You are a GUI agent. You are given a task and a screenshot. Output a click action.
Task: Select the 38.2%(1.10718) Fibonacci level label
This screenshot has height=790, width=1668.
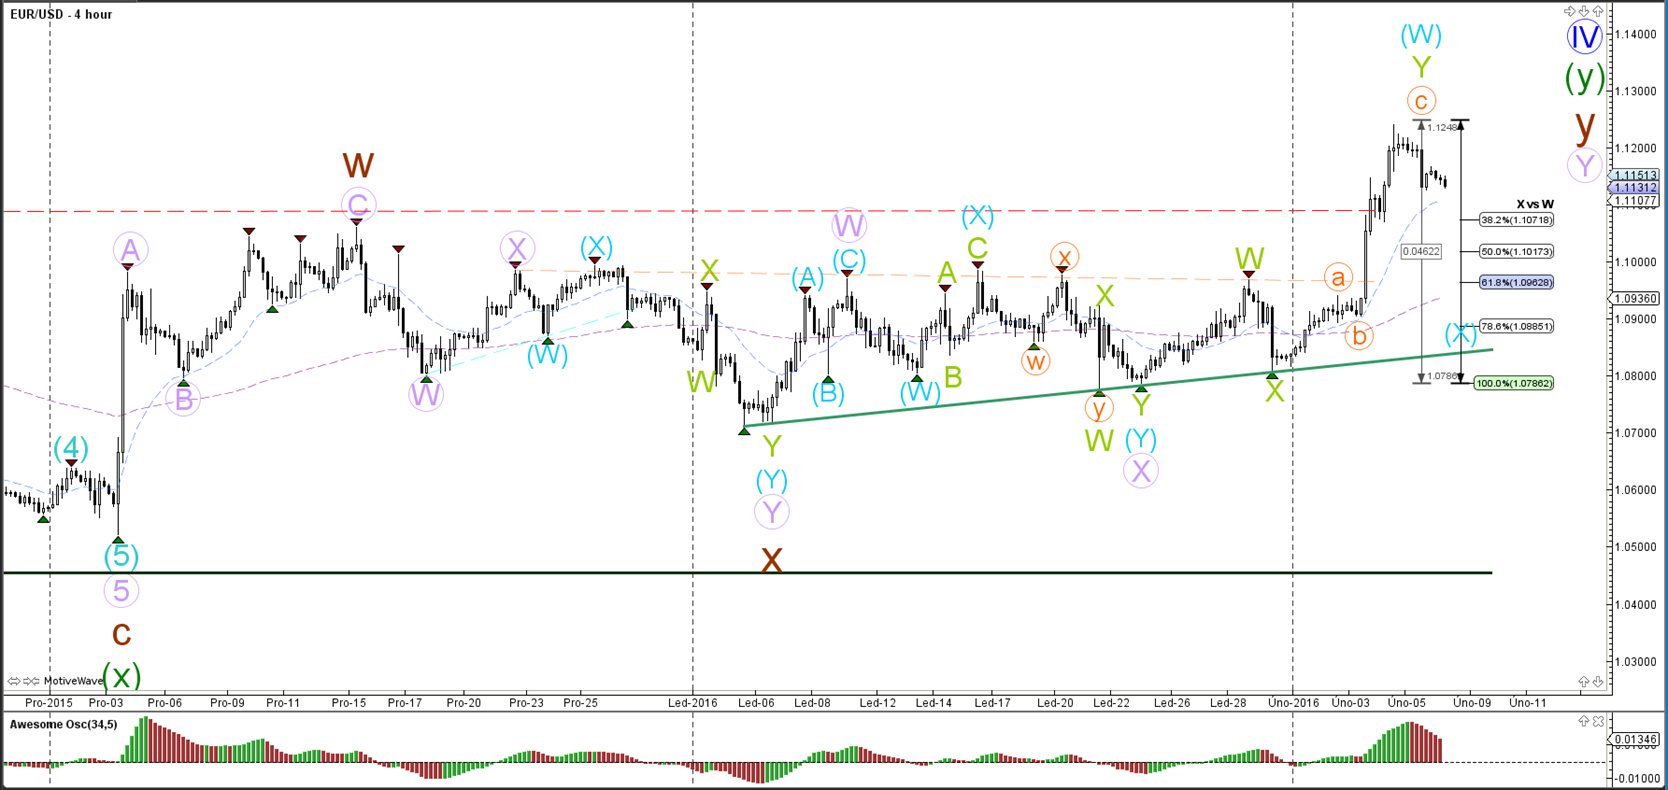[x=1516, y=220]
